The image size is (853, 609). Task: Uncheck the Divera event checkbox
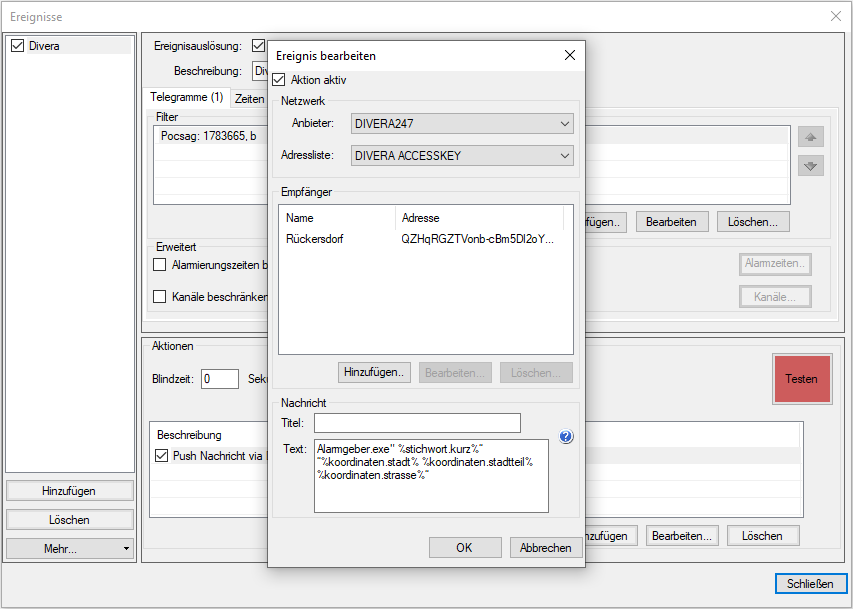pos(17,46)
